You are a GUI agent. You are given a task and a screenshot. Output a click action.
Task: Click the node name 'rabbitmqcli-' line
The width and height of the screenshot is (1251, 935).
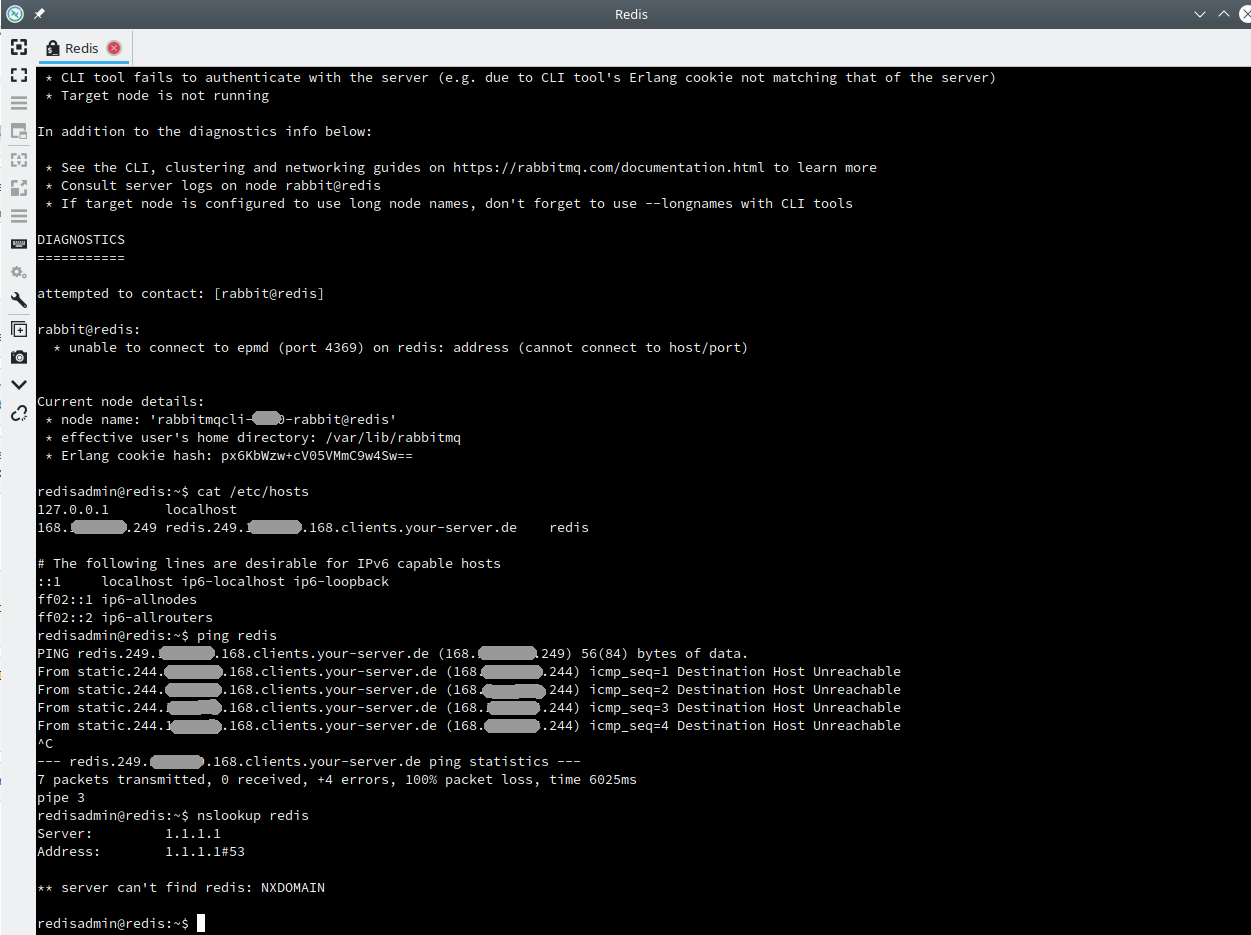pyautogui.click(x=221, y=420)
